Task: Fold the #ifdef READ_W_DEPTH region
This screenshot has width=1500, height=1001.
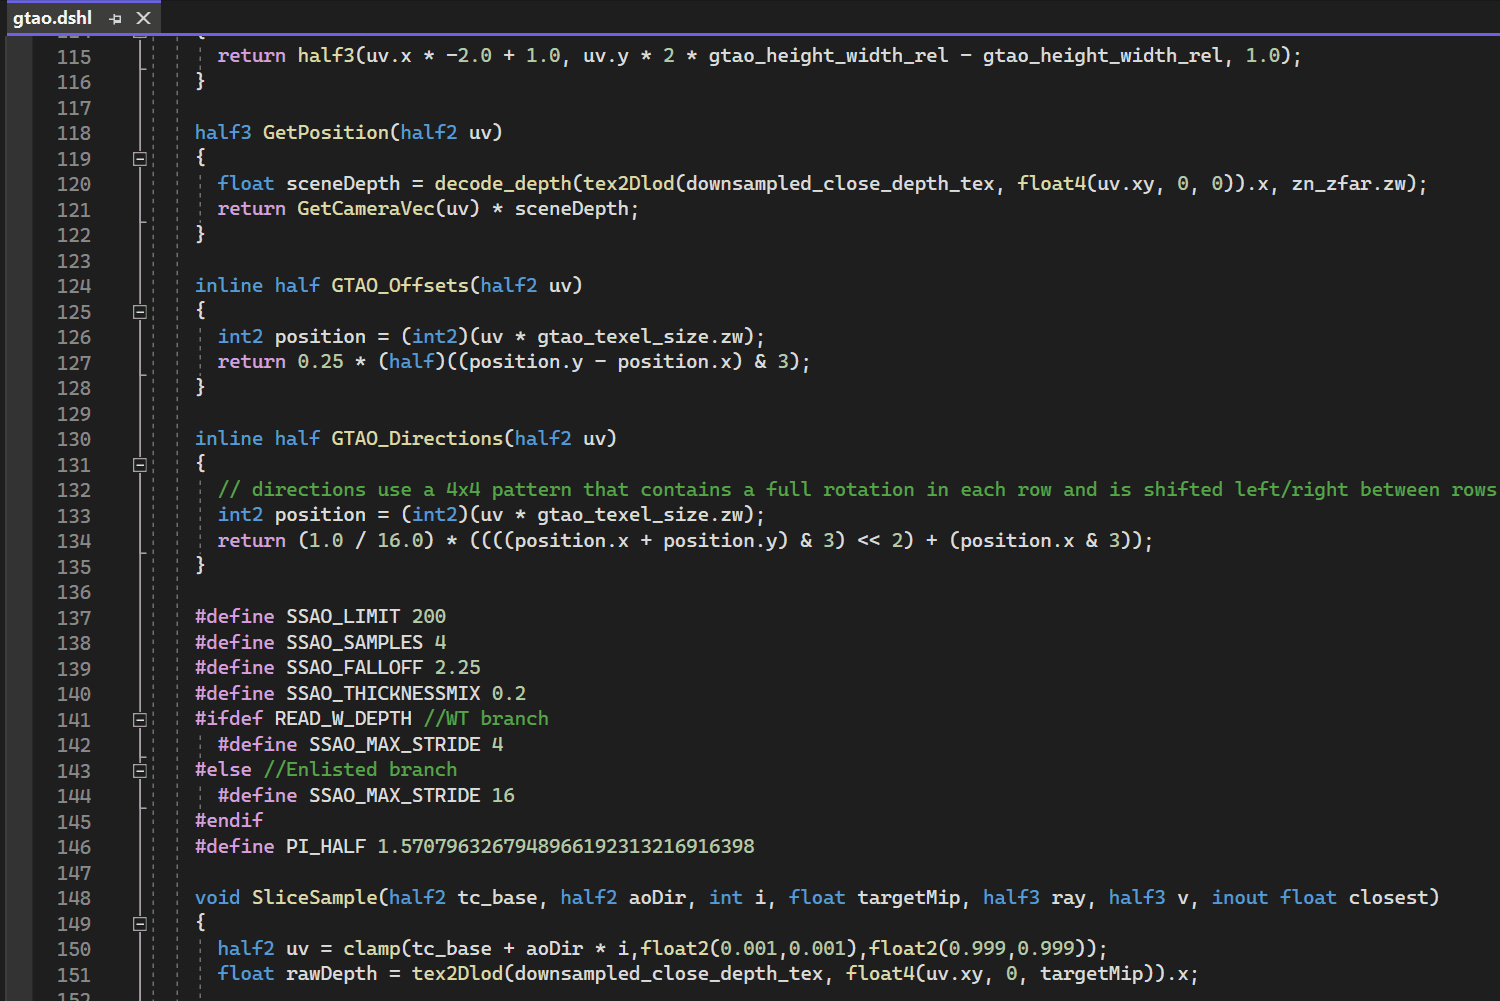Action: (x=140, y=720)
